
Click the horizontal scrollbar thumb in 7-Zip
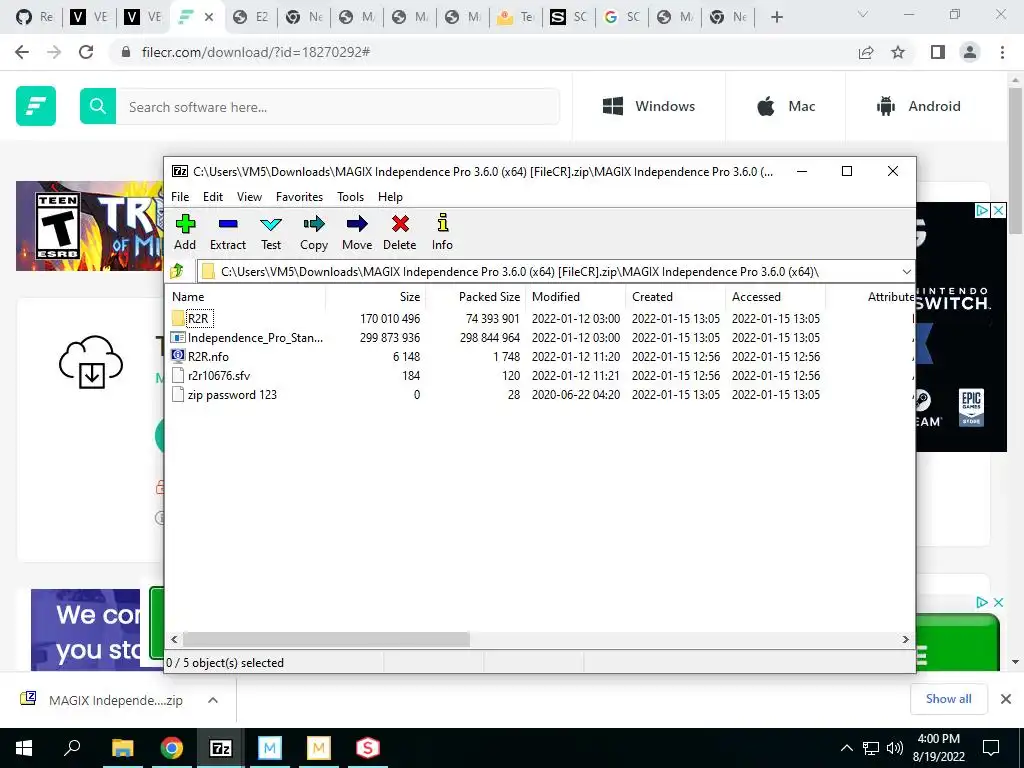326,639
